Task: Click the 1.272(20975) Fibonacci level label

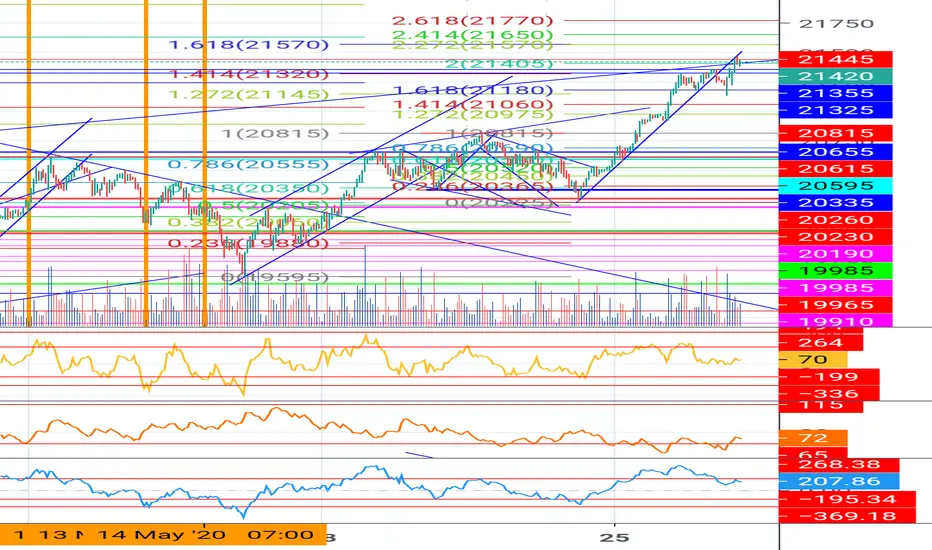Action: [x=473, y=114]
